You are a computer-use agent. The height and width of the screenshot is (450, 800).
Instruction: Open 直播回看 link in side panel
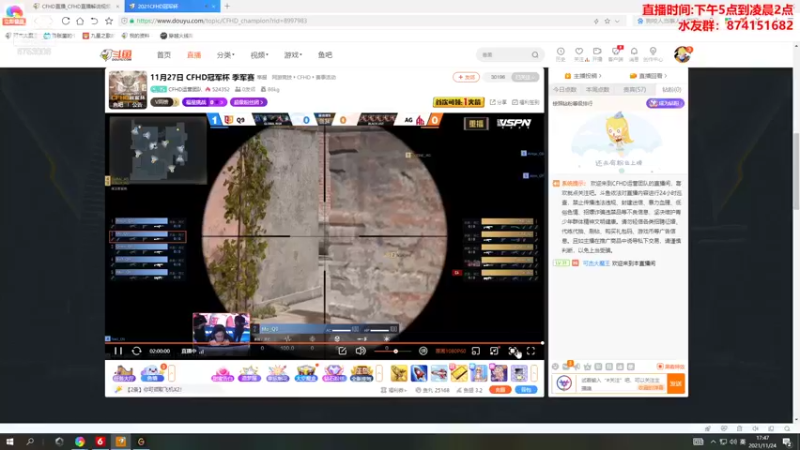pyautogui.click(x=648, y=76)
